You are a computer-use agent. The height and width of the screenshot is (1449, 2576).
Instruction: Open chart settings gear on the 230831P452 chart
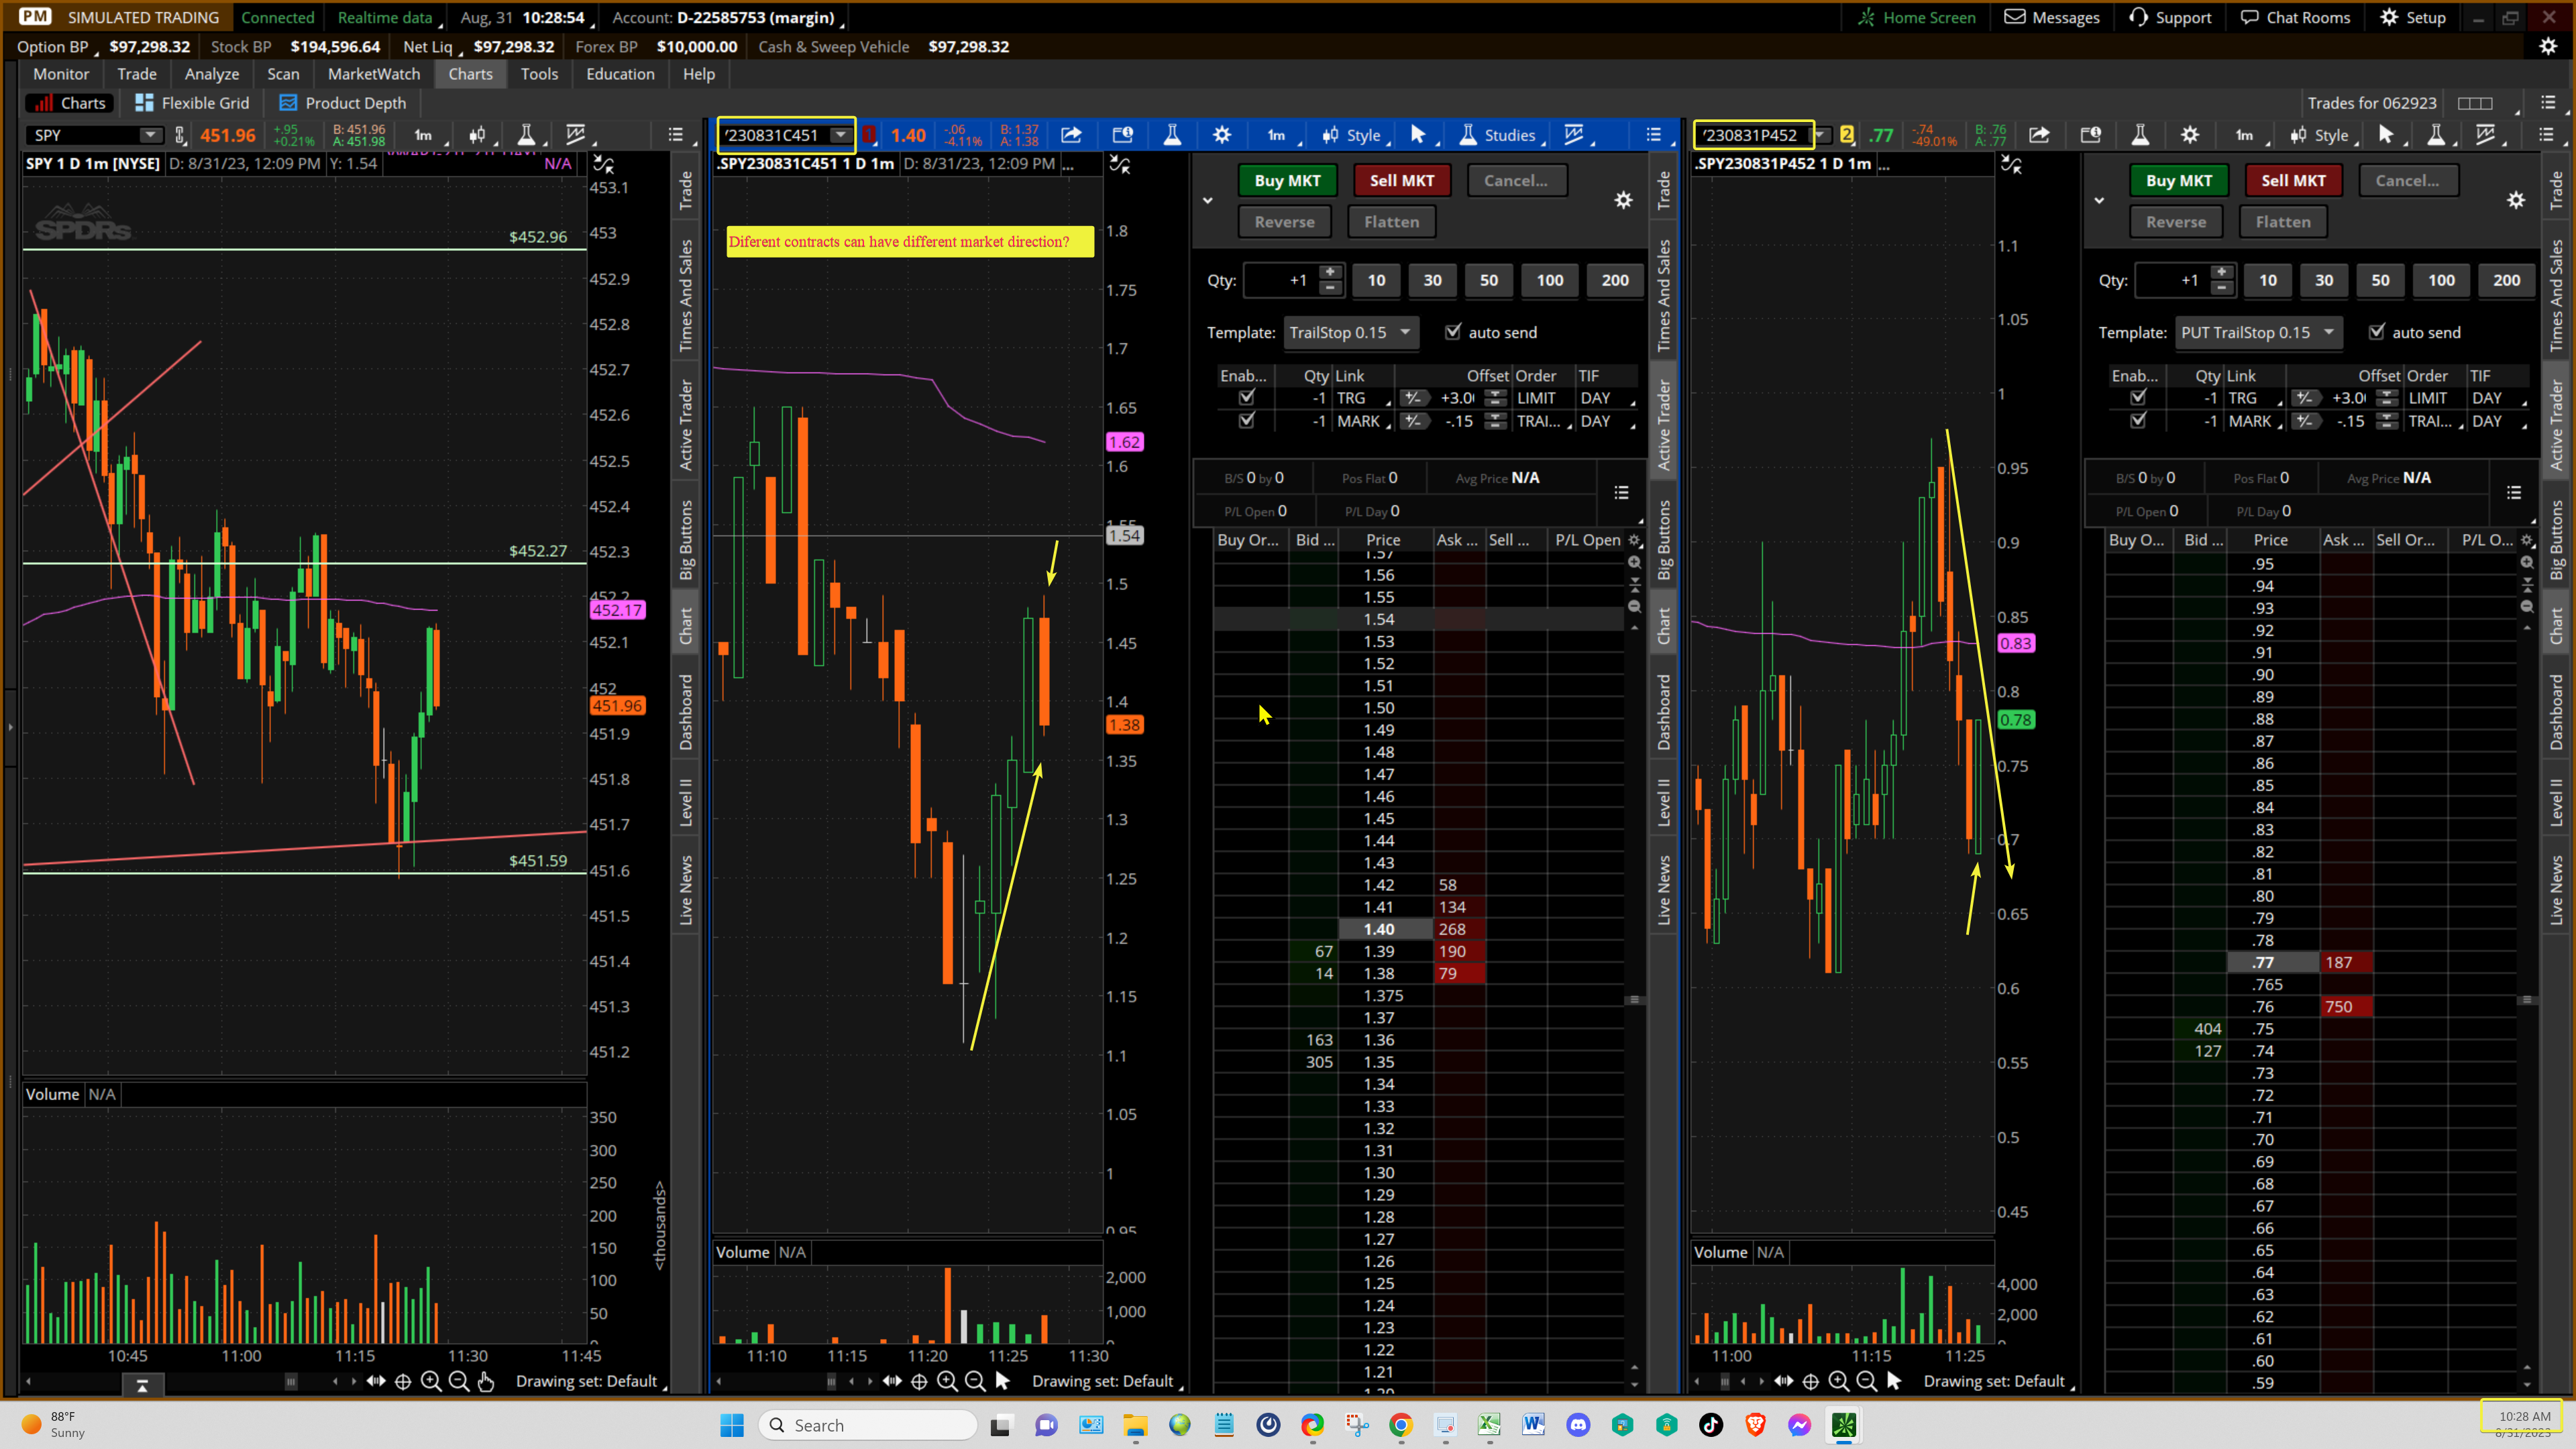click(2190, 135)
